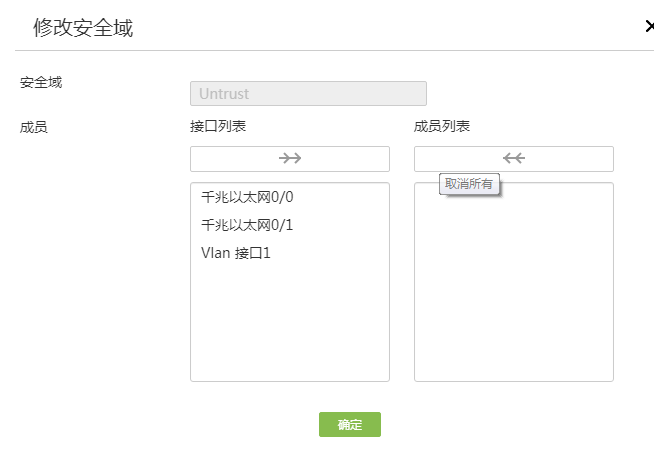Click empty space below Vlan 接口1 in list
The width and height of the screenshot is (654, 451).
click(289, 320)
